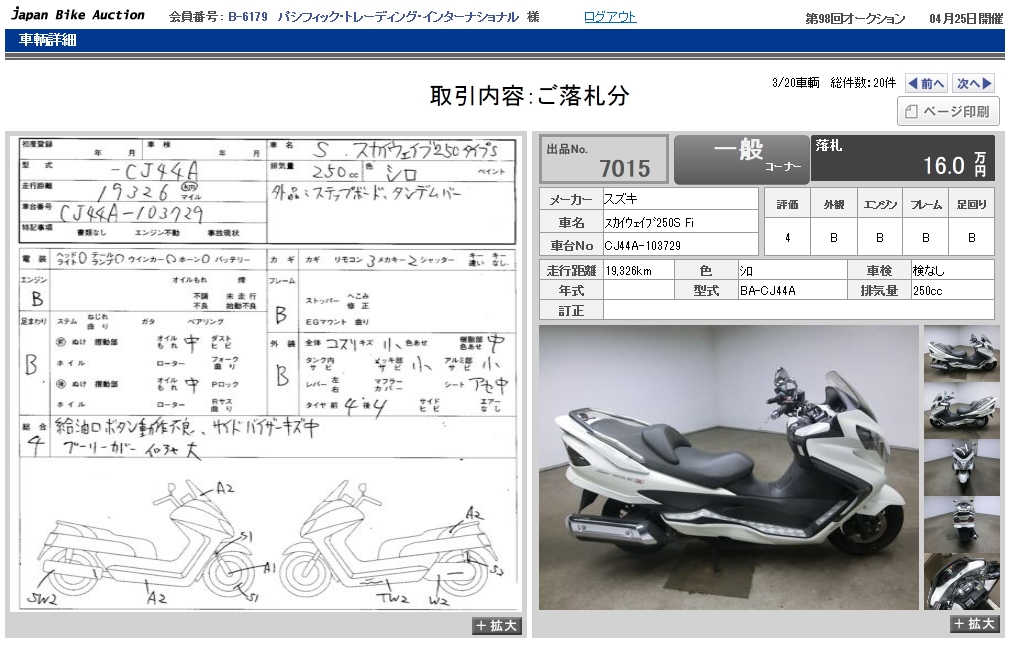Click the lot number 7015
The height and width of the screenshot is (645, 1009).
click(x=625, y=168)
